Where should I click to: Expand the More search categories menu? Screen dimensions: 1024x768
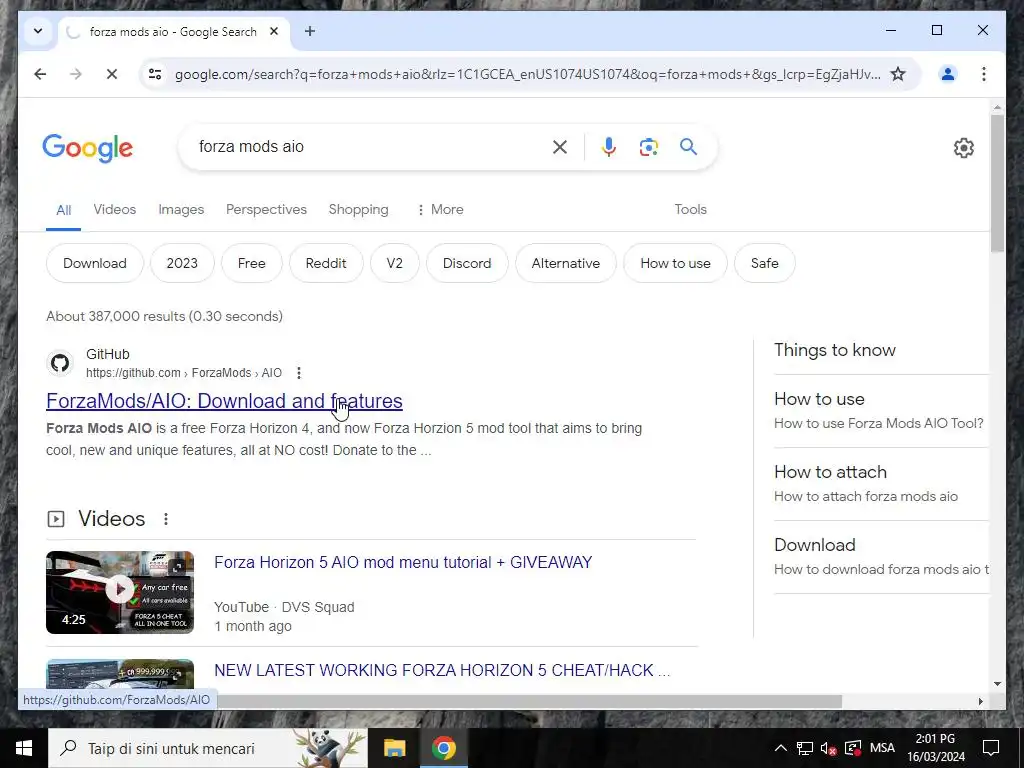point(440,210)
